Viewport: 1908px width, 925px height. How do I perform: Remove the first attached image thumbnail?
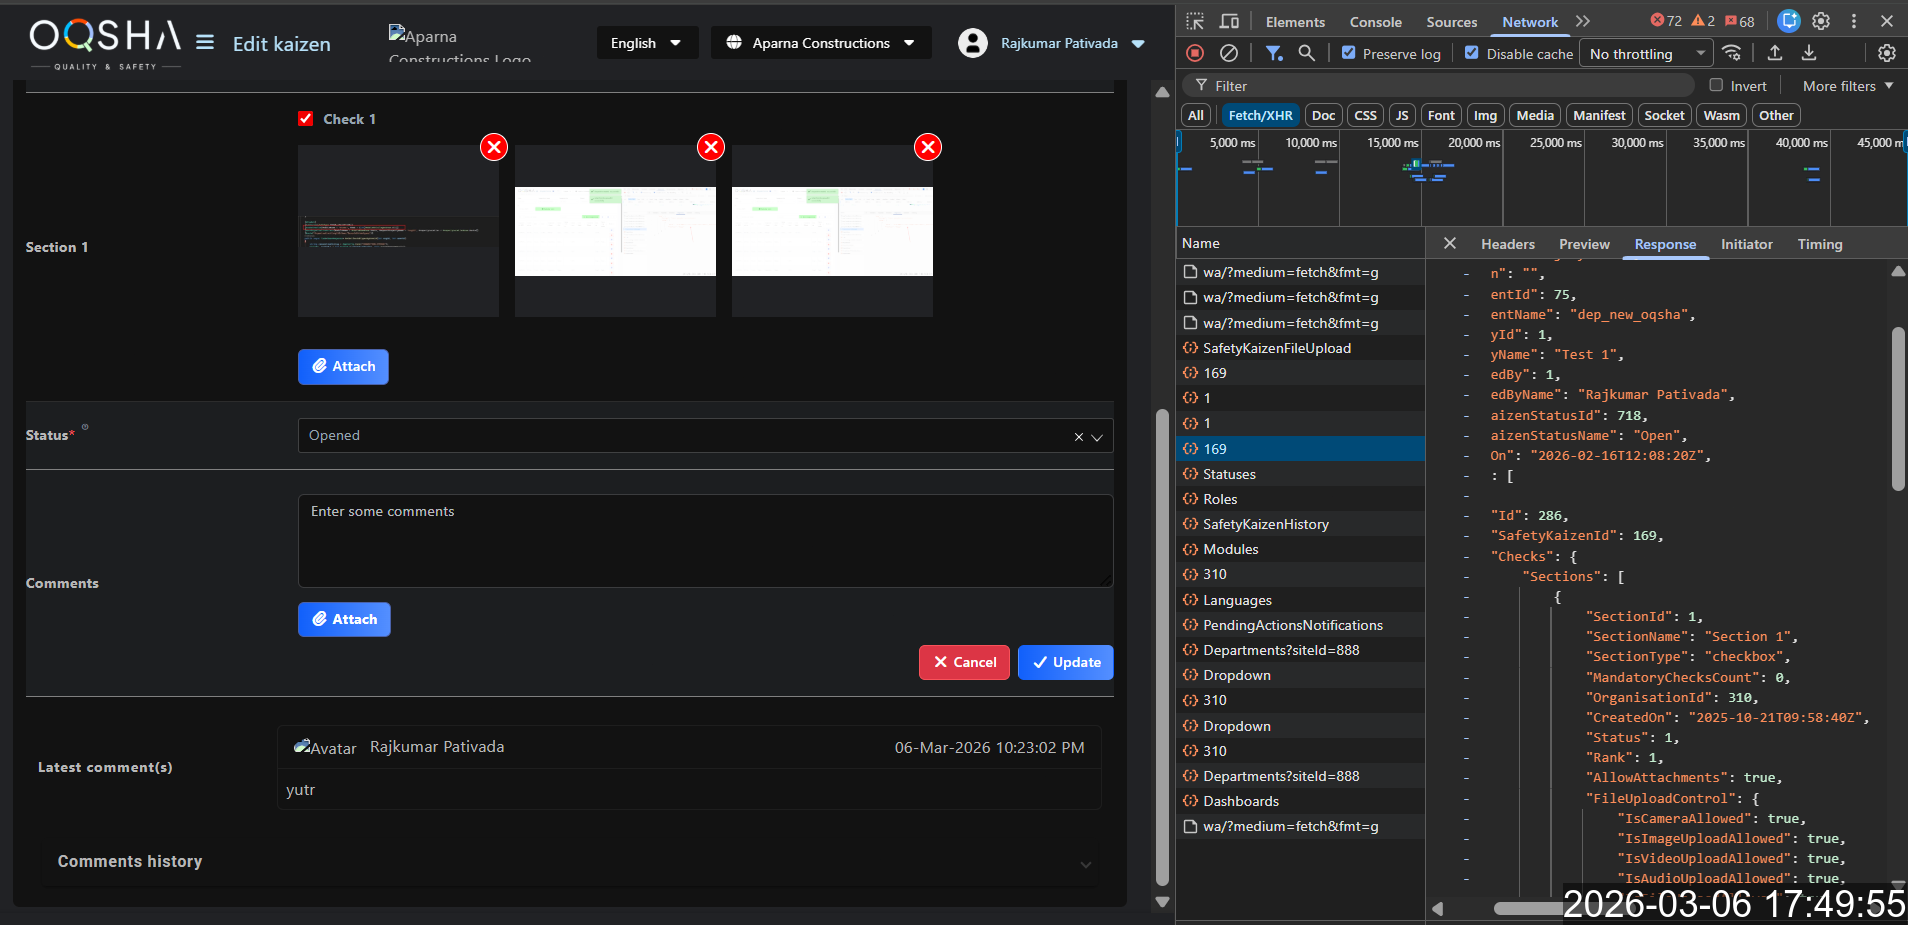click(x=494, y=147)
